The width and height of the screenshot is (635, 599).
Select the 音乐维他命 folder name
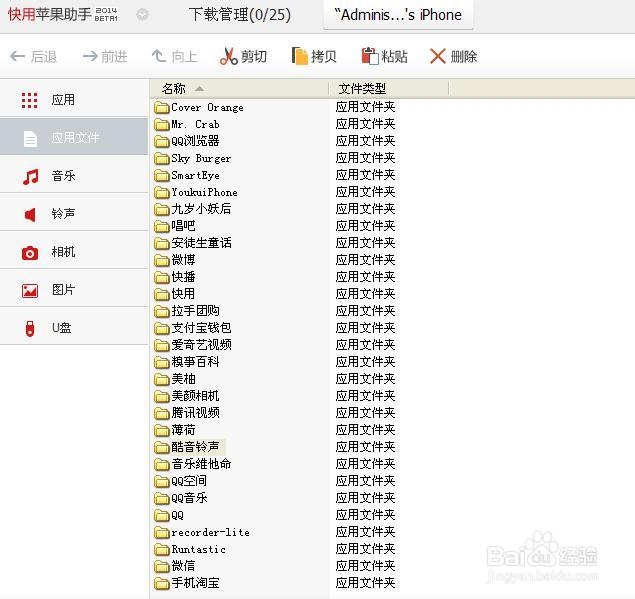pos(201,464)
